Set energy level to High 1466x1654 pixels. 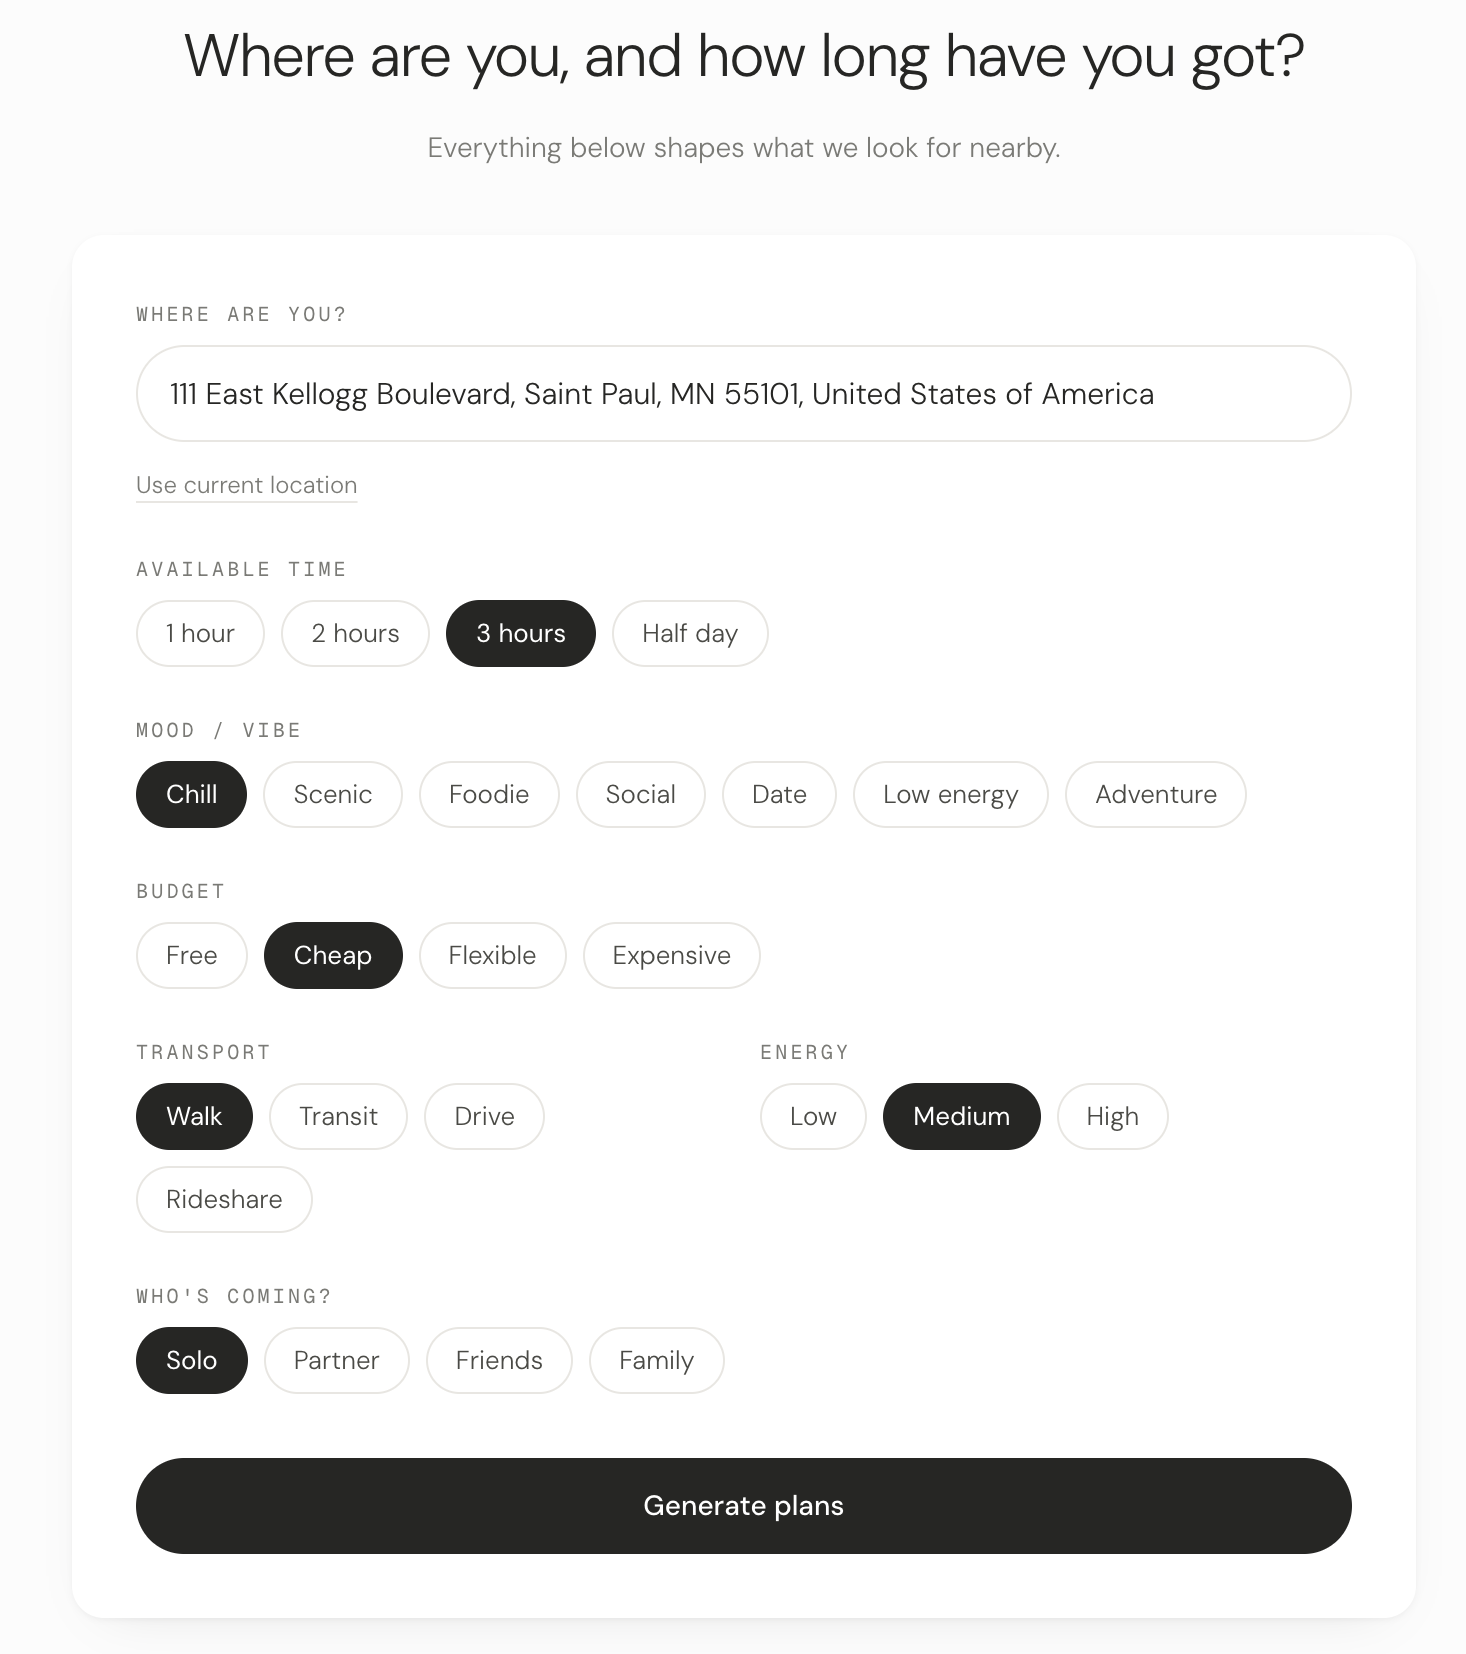pyautogui.click(x=1112, y=1116)
